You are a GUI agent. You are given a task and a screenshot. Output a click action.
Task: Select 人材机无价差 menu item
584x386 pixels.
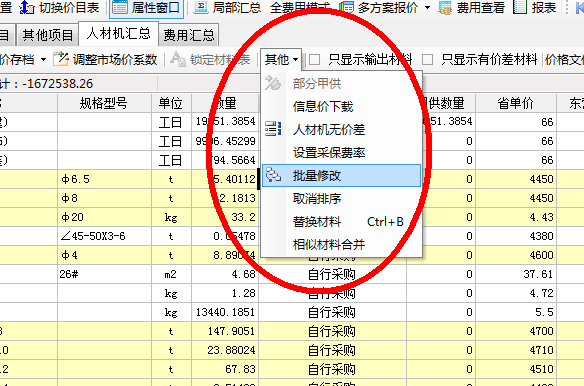(x=342, y=129)
